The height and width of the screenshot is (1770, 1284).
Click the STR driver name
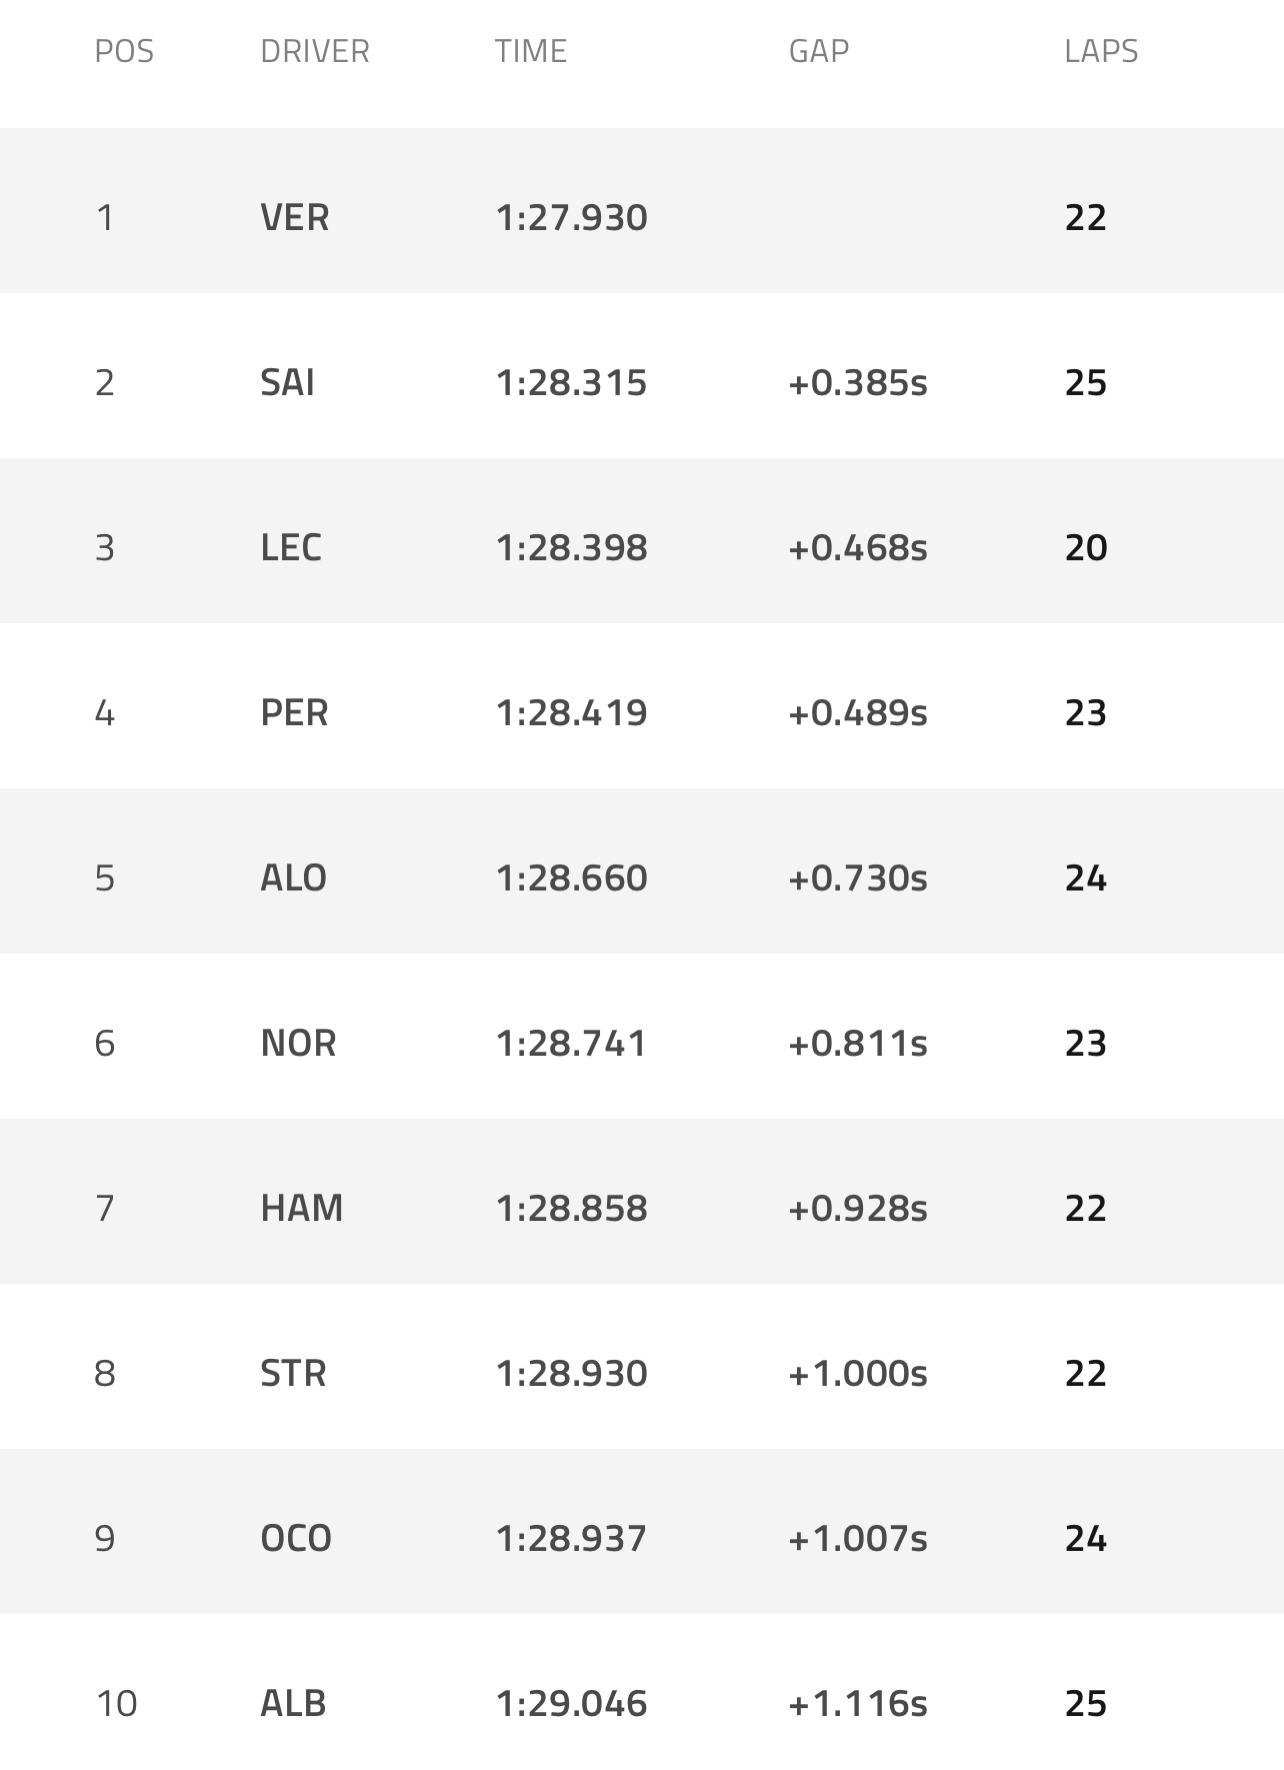[x=293, y=1373]
